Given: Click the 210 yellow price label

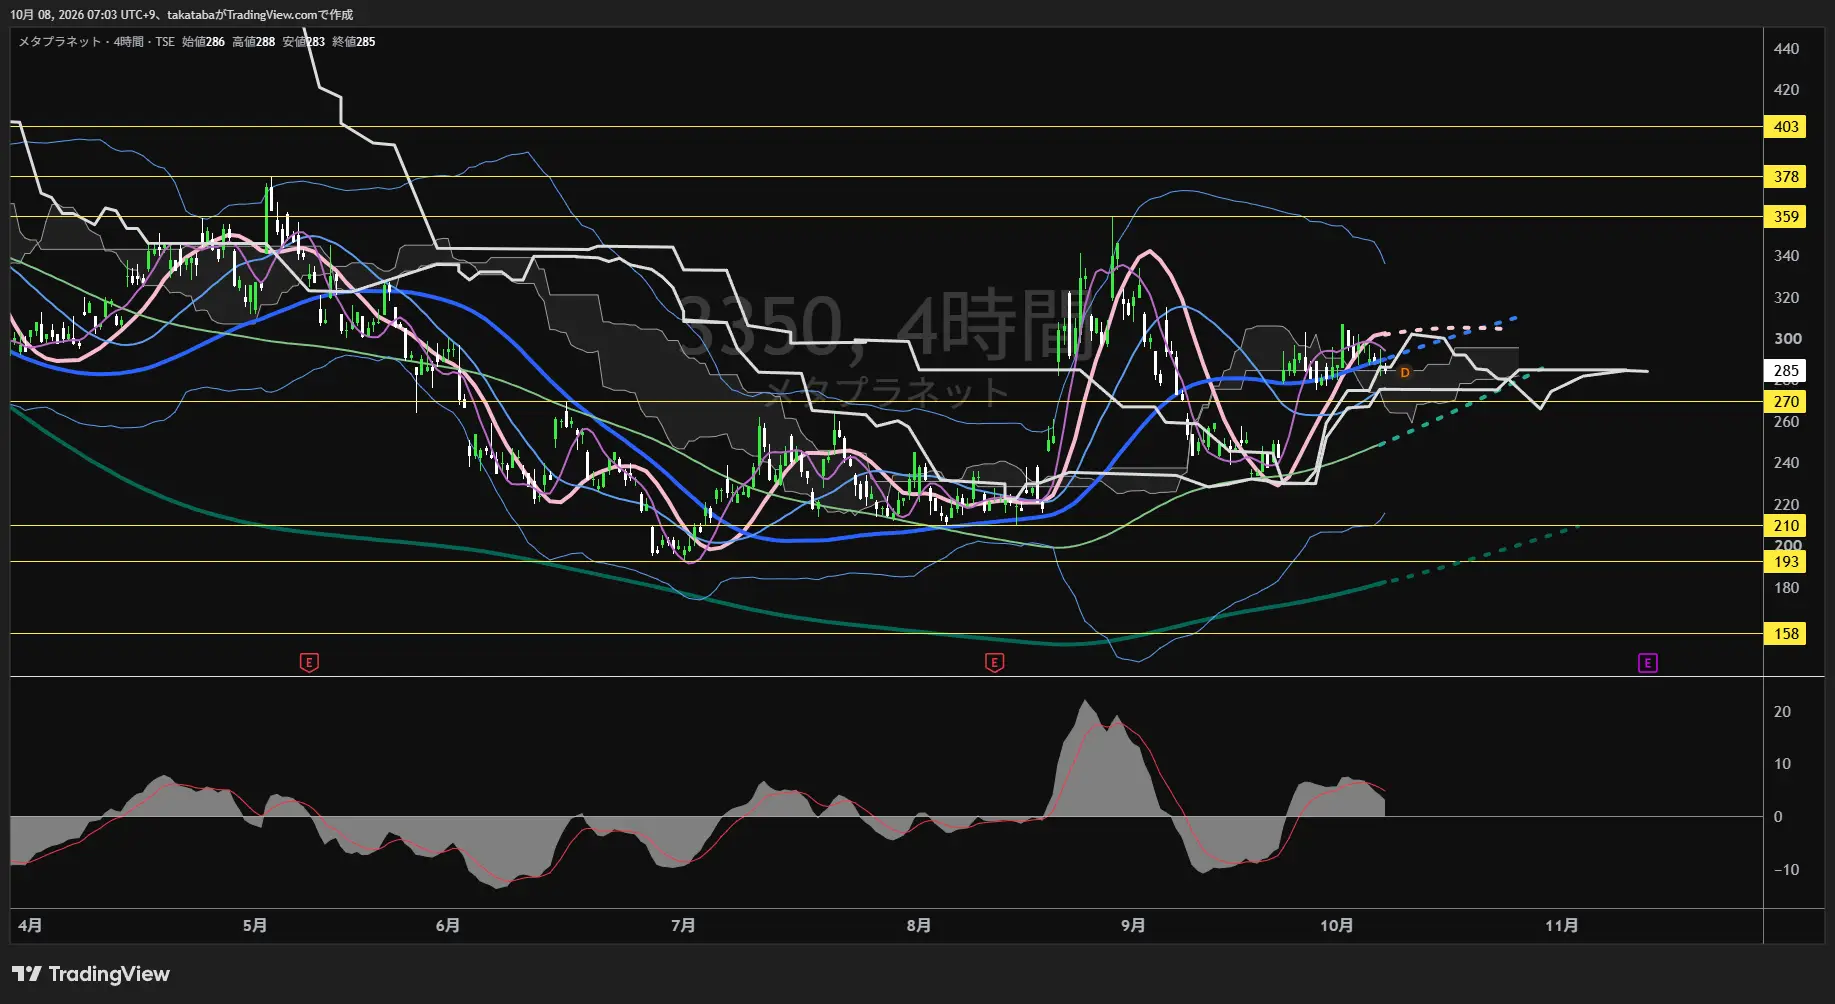Looking at the screenshot, I should [1786, 526].
